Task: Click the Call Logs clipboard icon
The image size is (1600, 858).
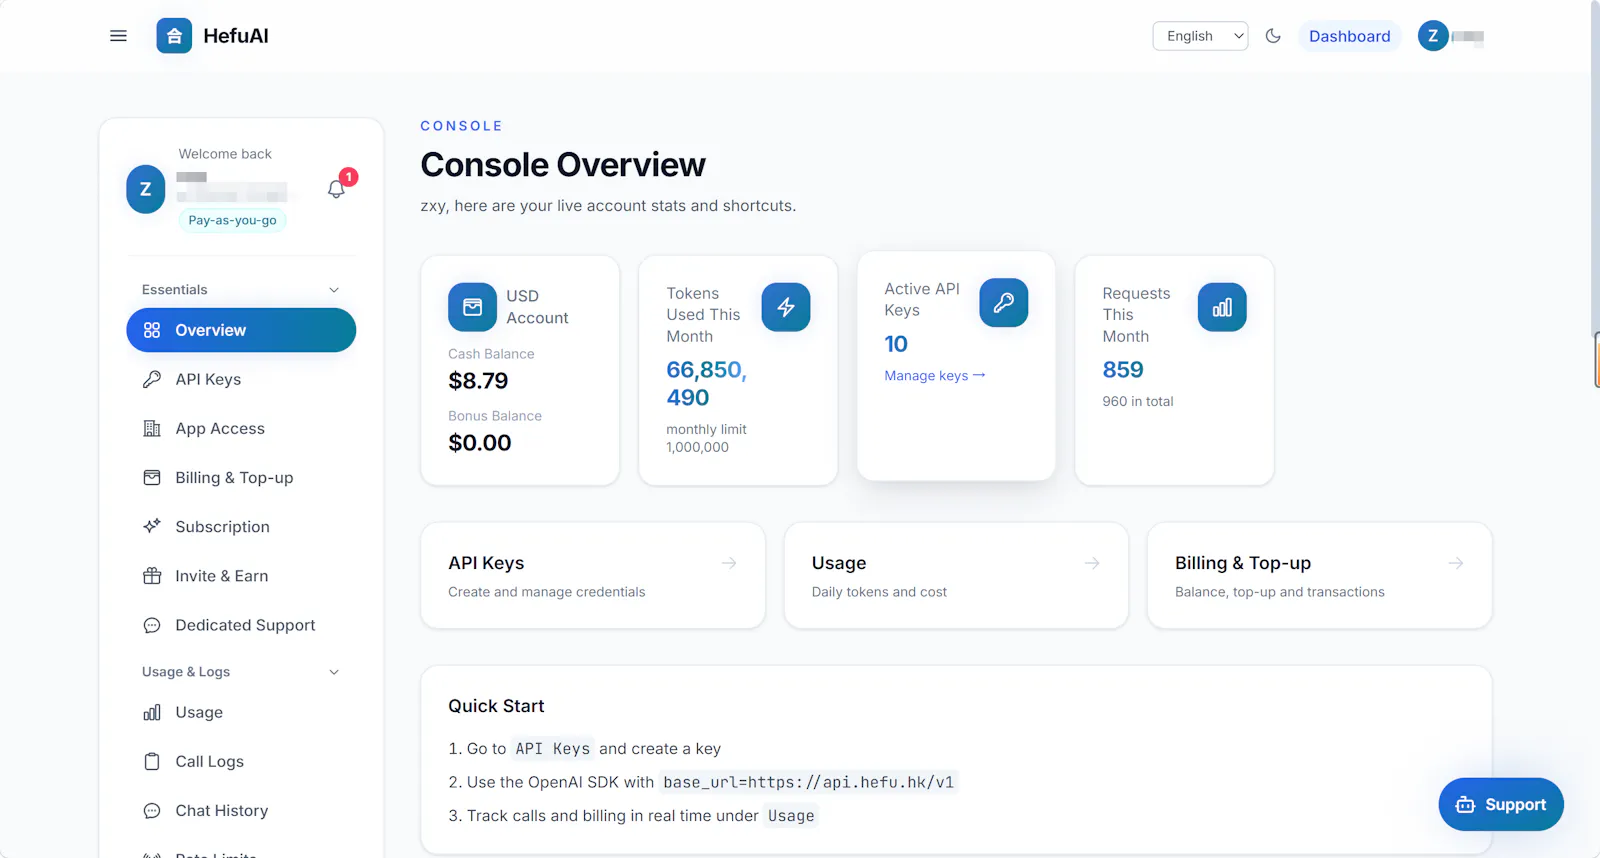Action: [152, 761]
